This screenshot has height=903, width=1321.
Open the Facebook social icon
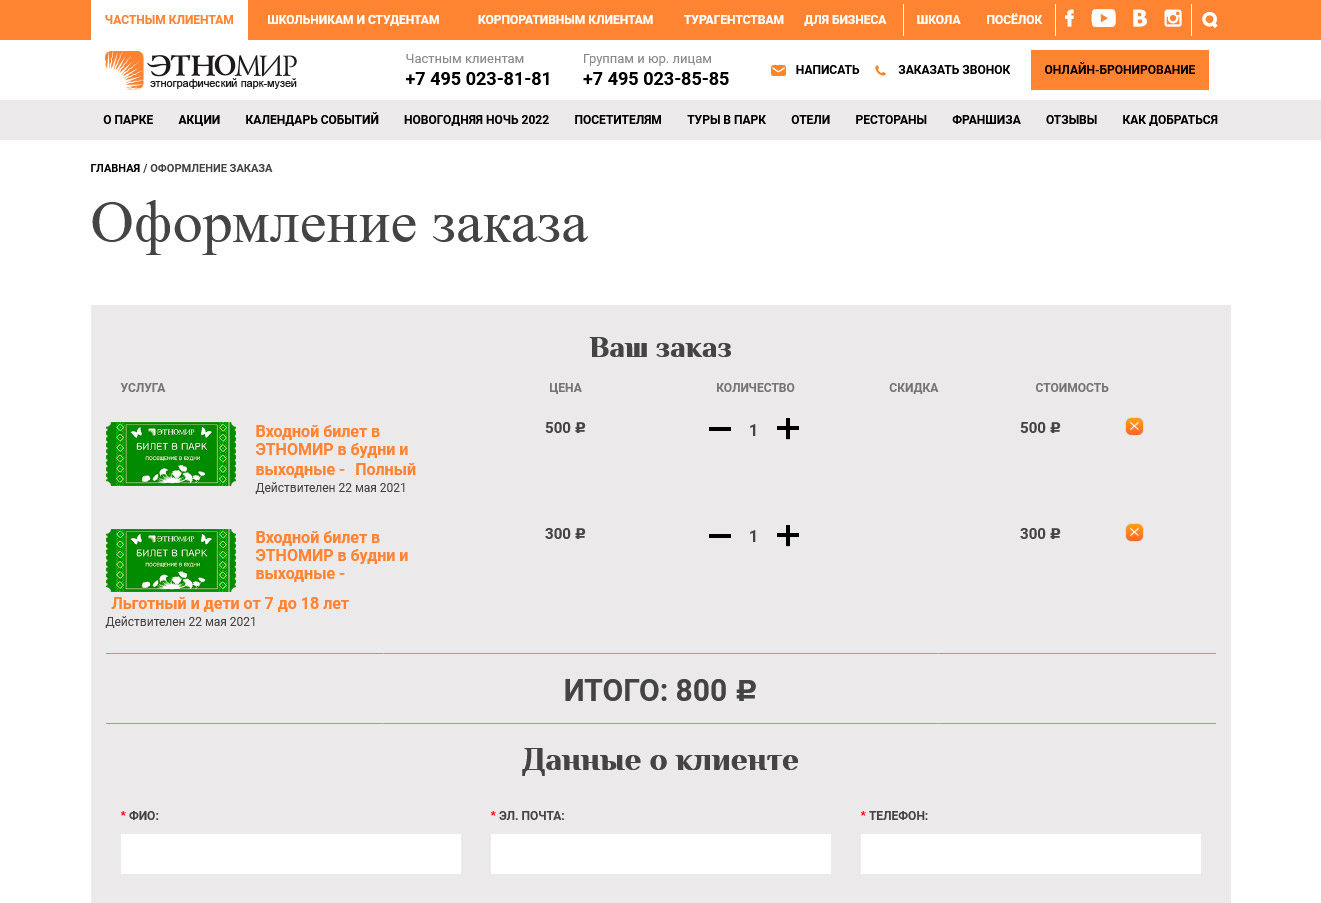pyautogui.click(x=1069, y=19)
